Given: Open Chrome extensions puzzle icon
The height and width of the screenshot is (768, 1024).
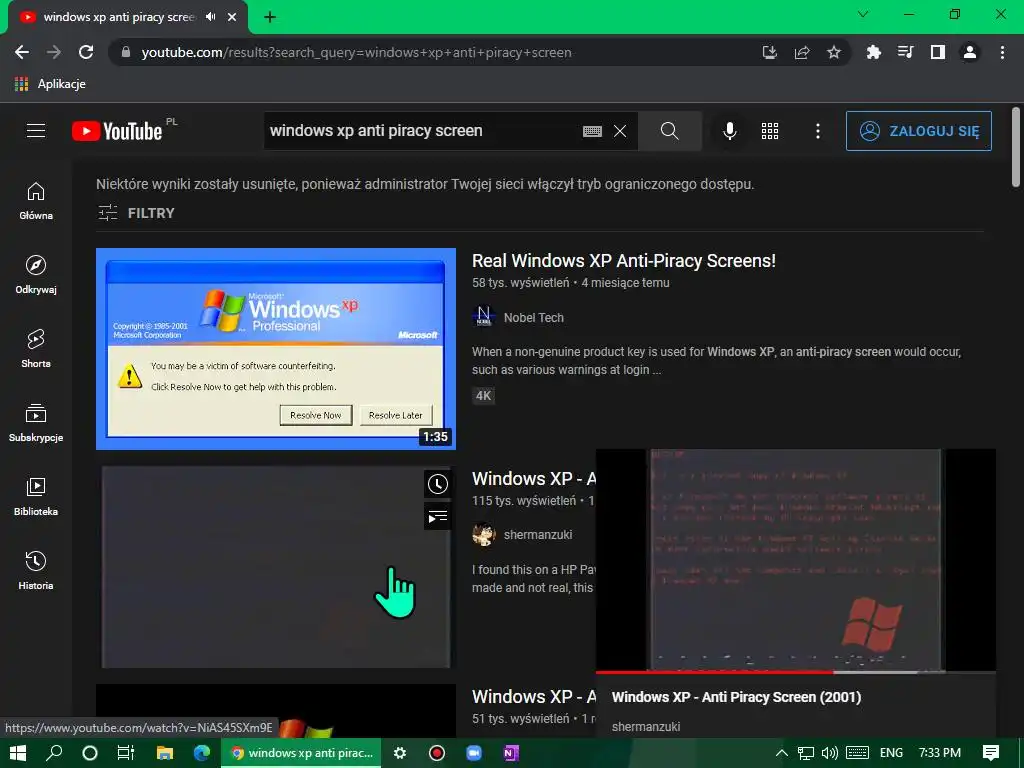Looking at the screenshot, I should tap(873, 52).
